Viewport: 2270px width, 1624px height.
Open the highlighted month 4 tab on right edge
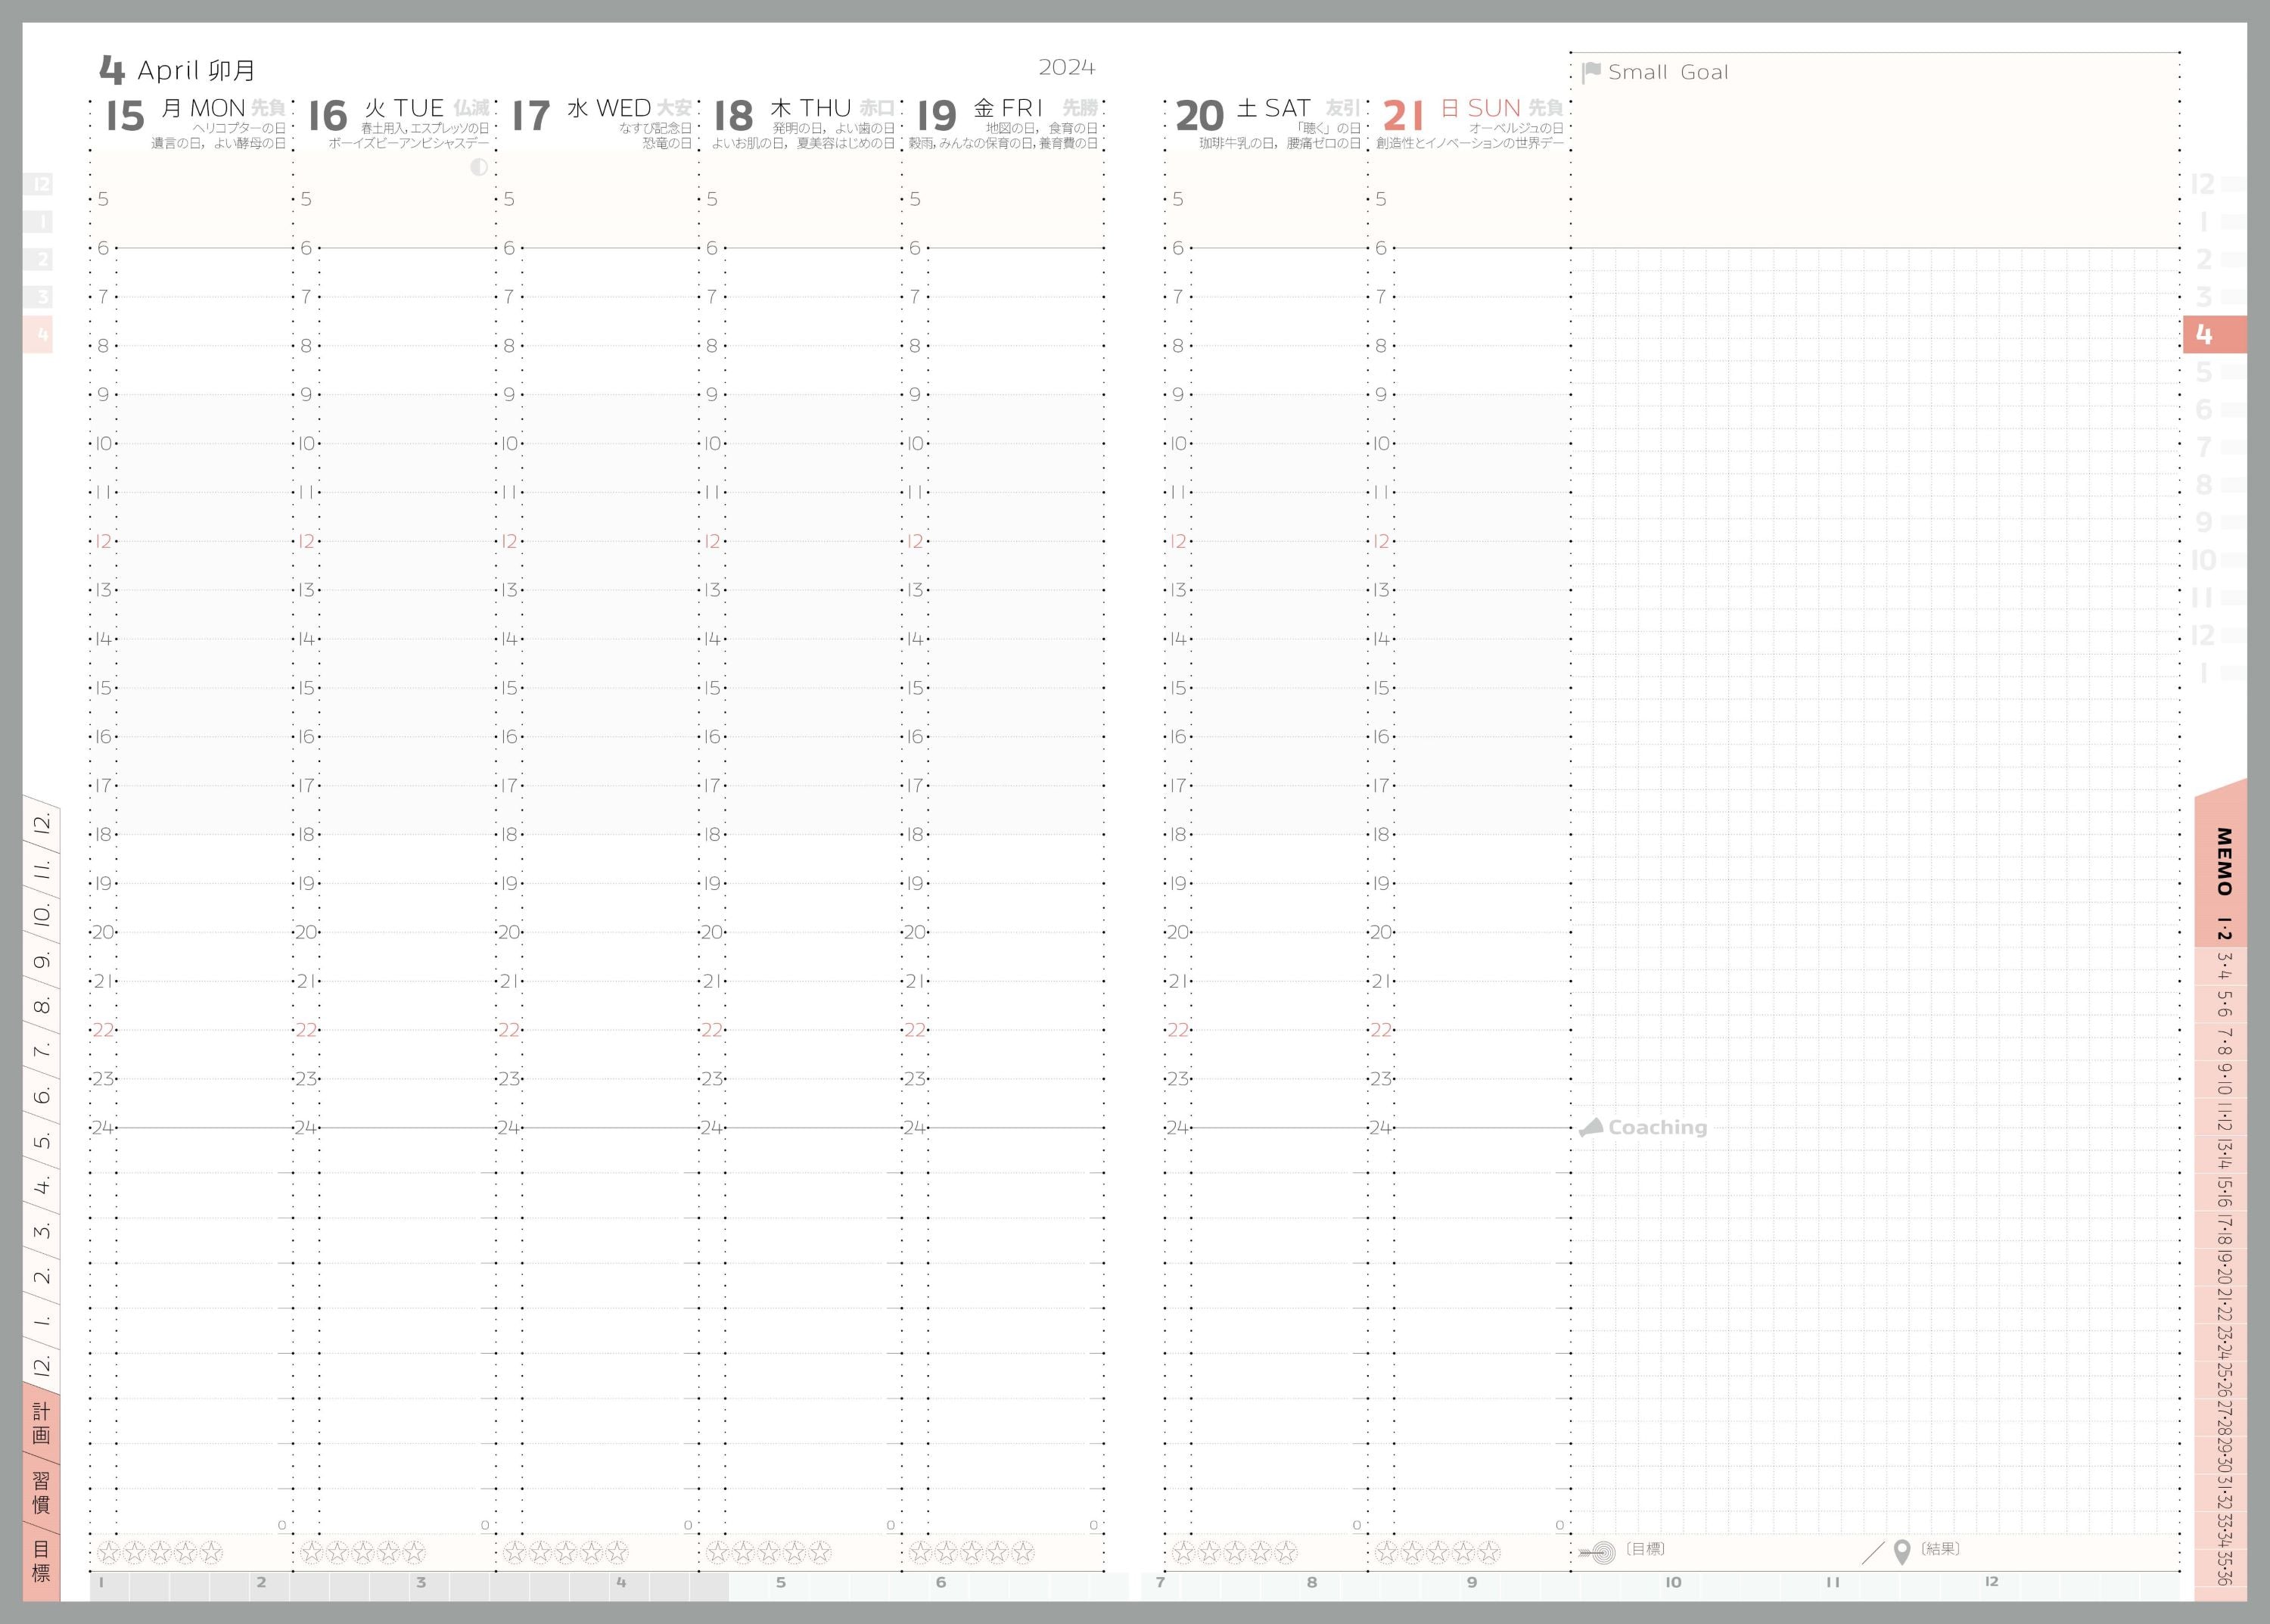[2214, 334]
